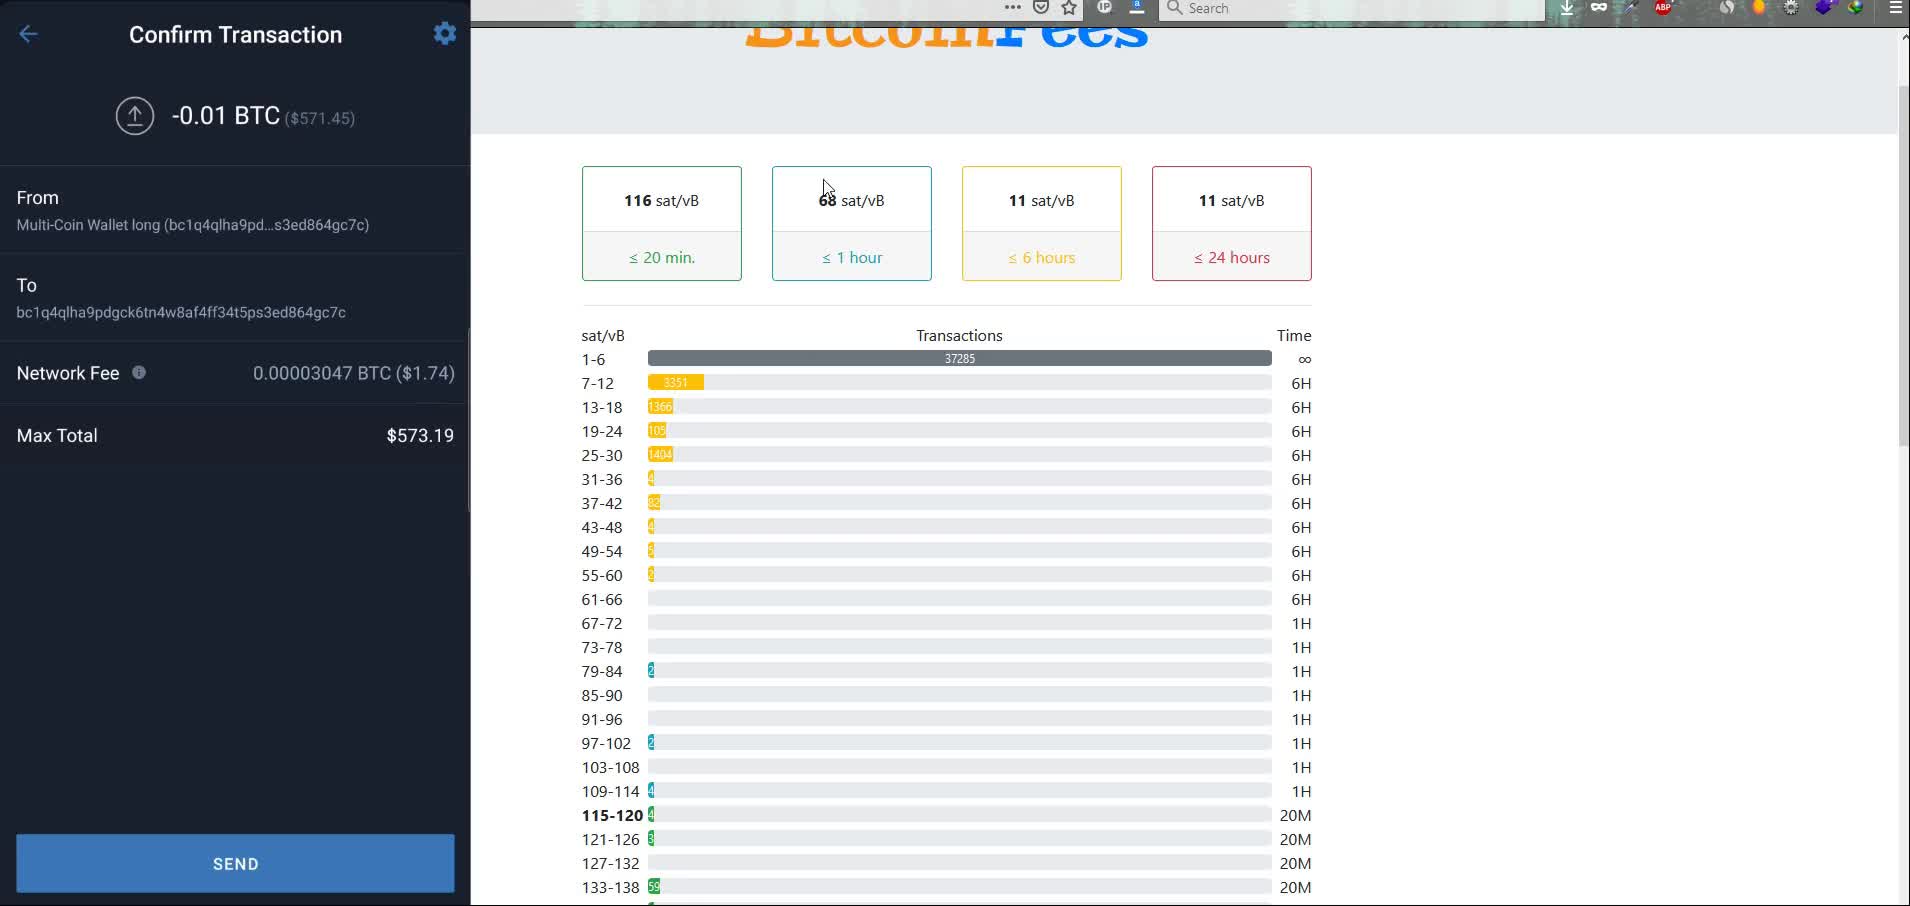
Task: Click the yellow 7-12 sat/vB bar
Action: [676, 383]
